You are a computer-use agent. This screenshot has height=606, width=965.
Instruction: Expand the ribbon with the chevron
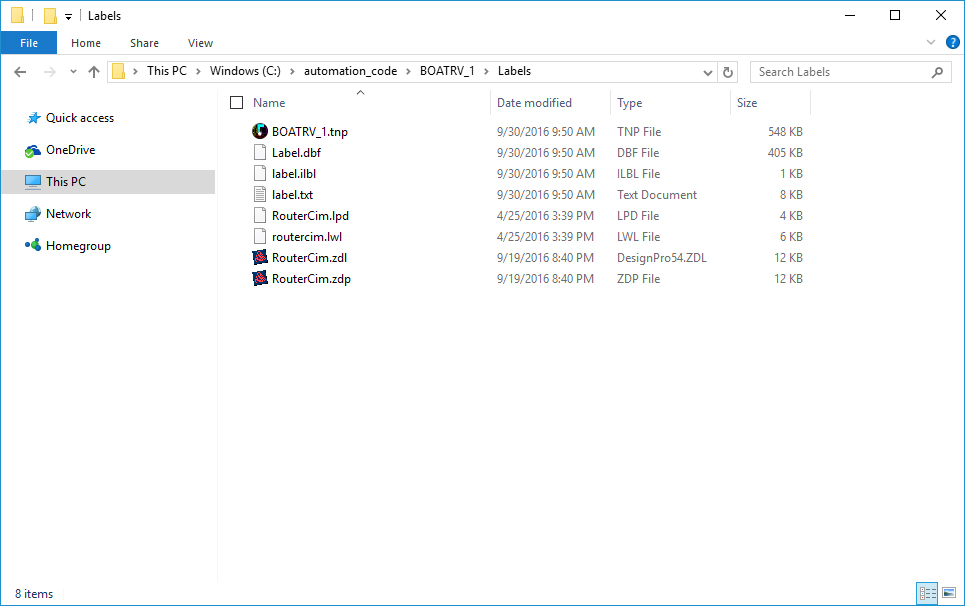point(931,43)
